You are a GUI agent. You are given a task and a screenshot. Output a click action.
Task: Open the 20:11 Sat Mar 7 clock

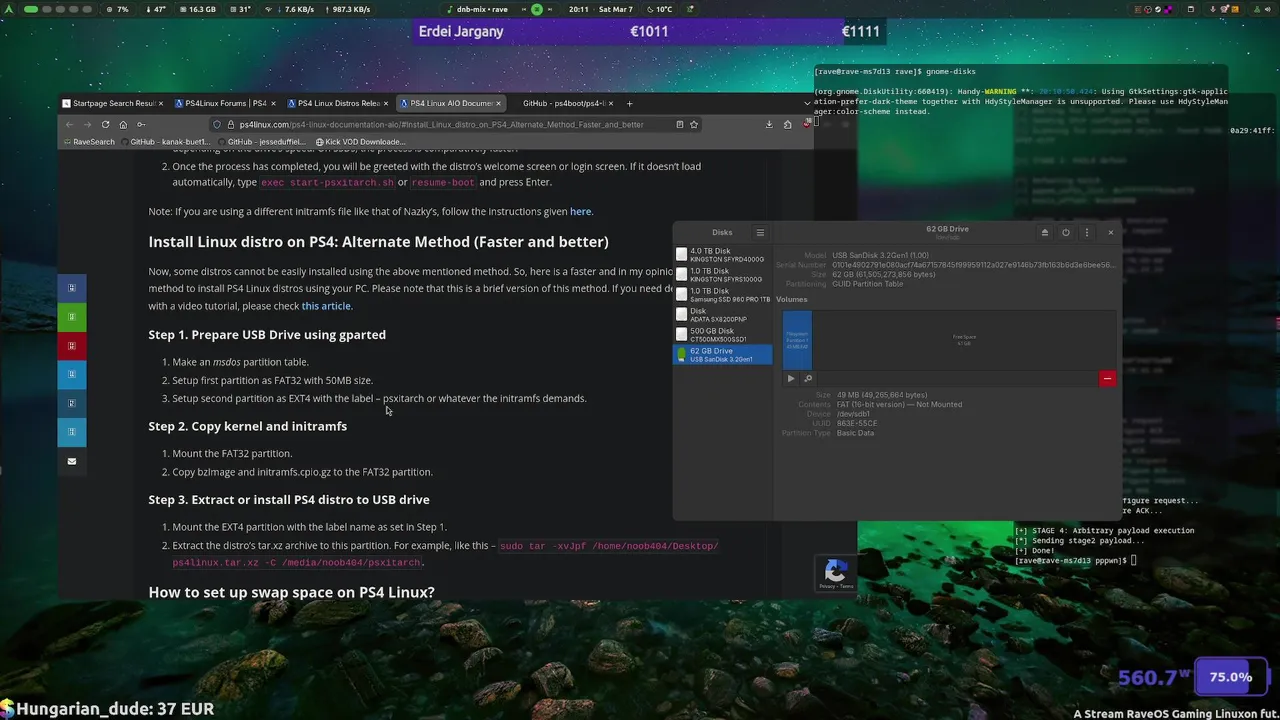pos(600,9)
